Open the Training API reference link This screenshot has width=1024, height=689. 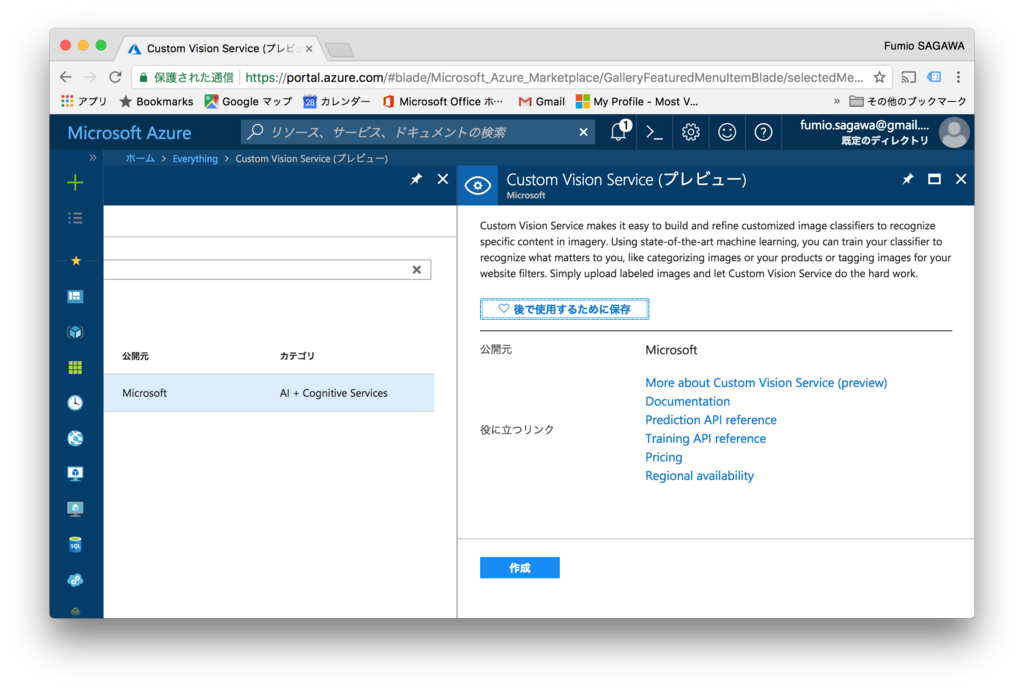pos(705,439)
